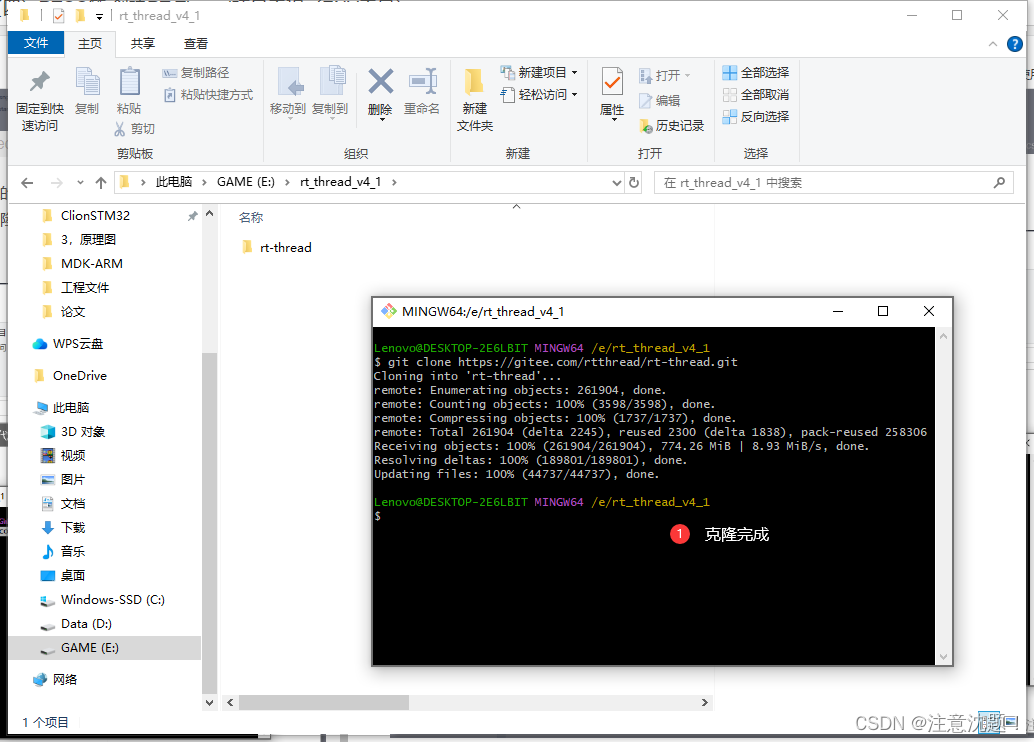Click the Help question mark icon
Viewport: 1034px width, 742px height.
pos(1014,44)
